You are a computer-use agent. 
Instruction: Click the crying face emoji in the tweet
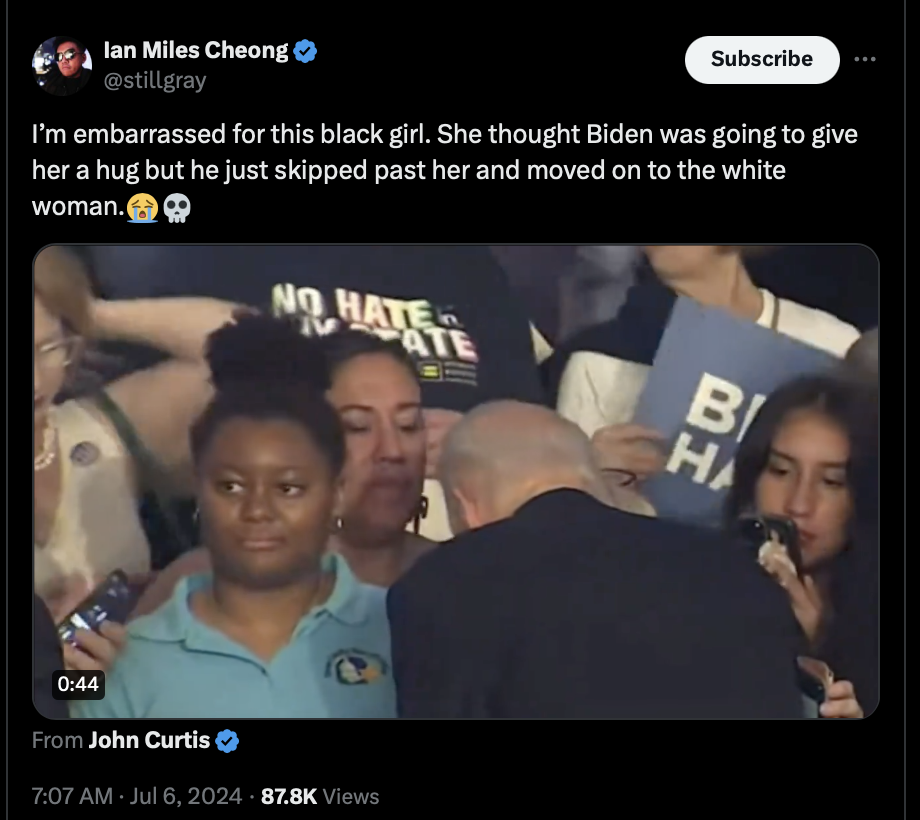click(143, 208)
